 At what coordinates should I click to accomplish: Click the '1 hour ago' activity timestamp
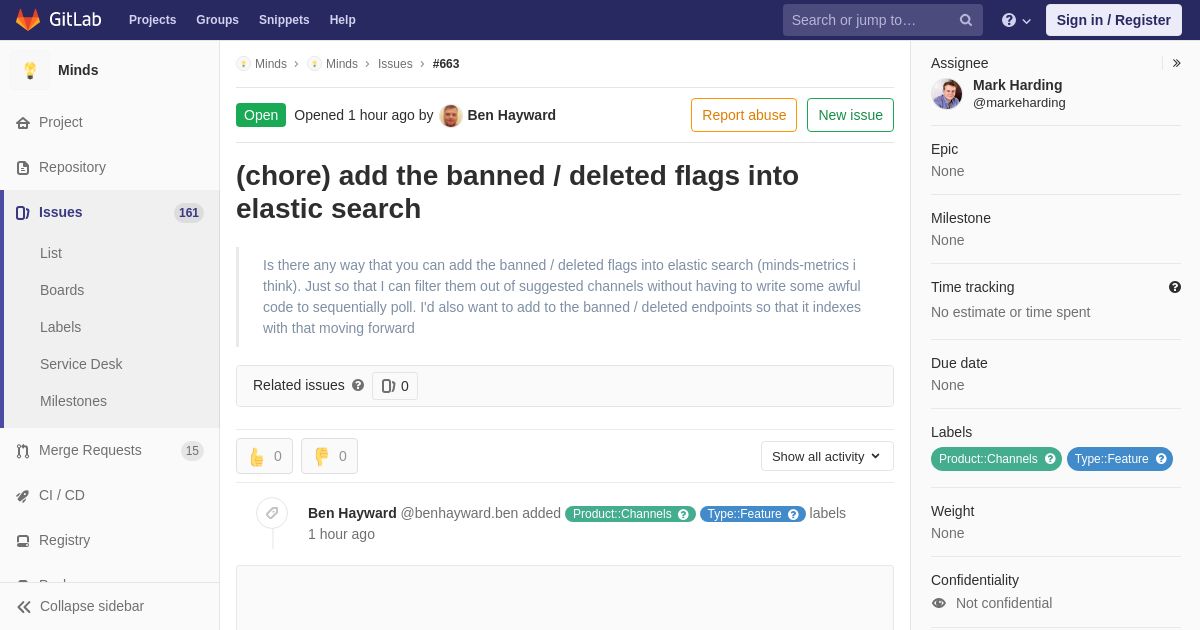pos(341,534)
